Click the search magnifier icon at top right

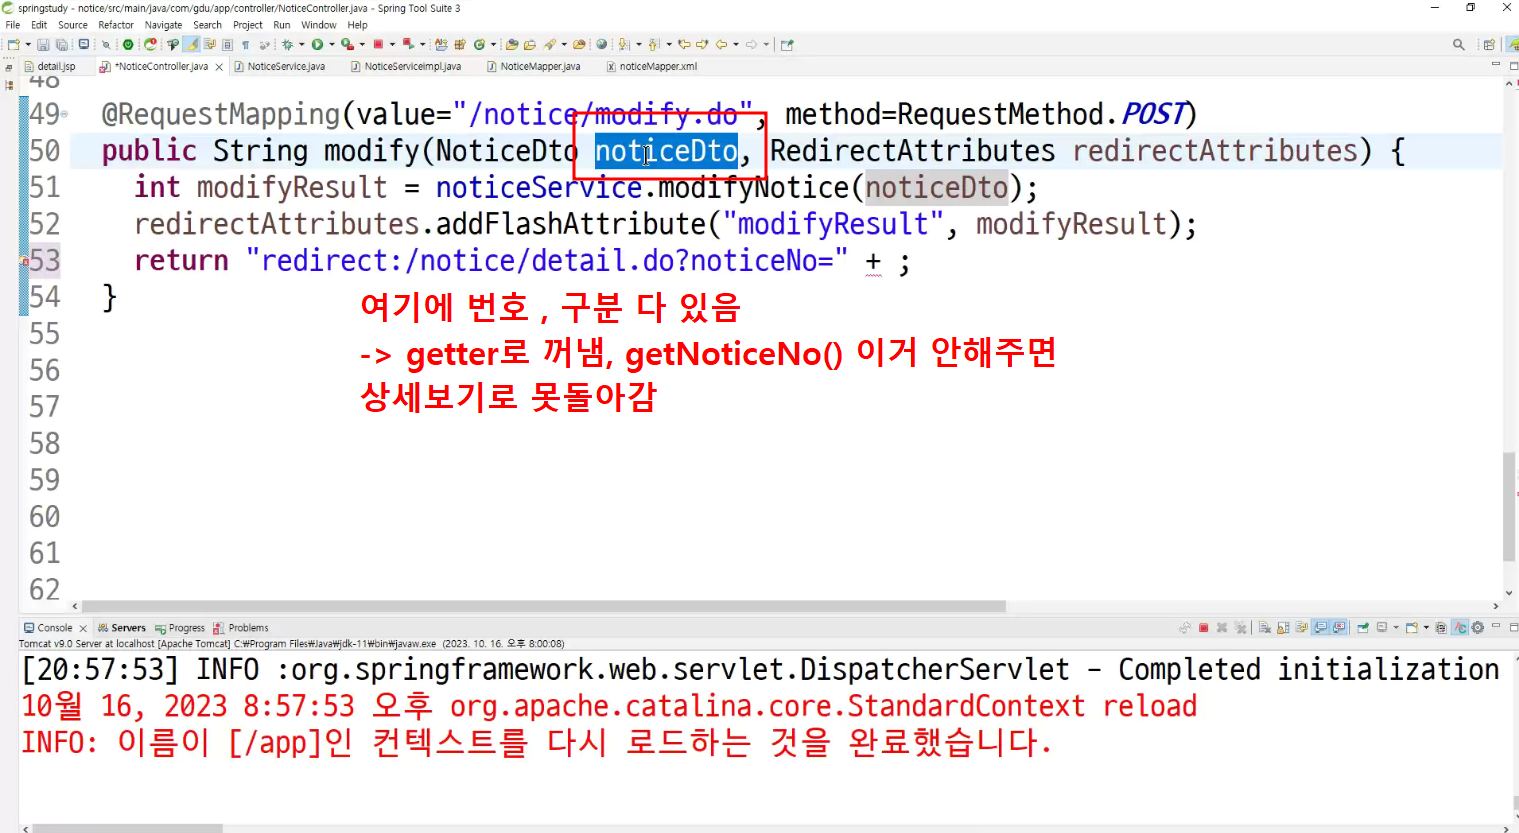(x=1459, y=45)
